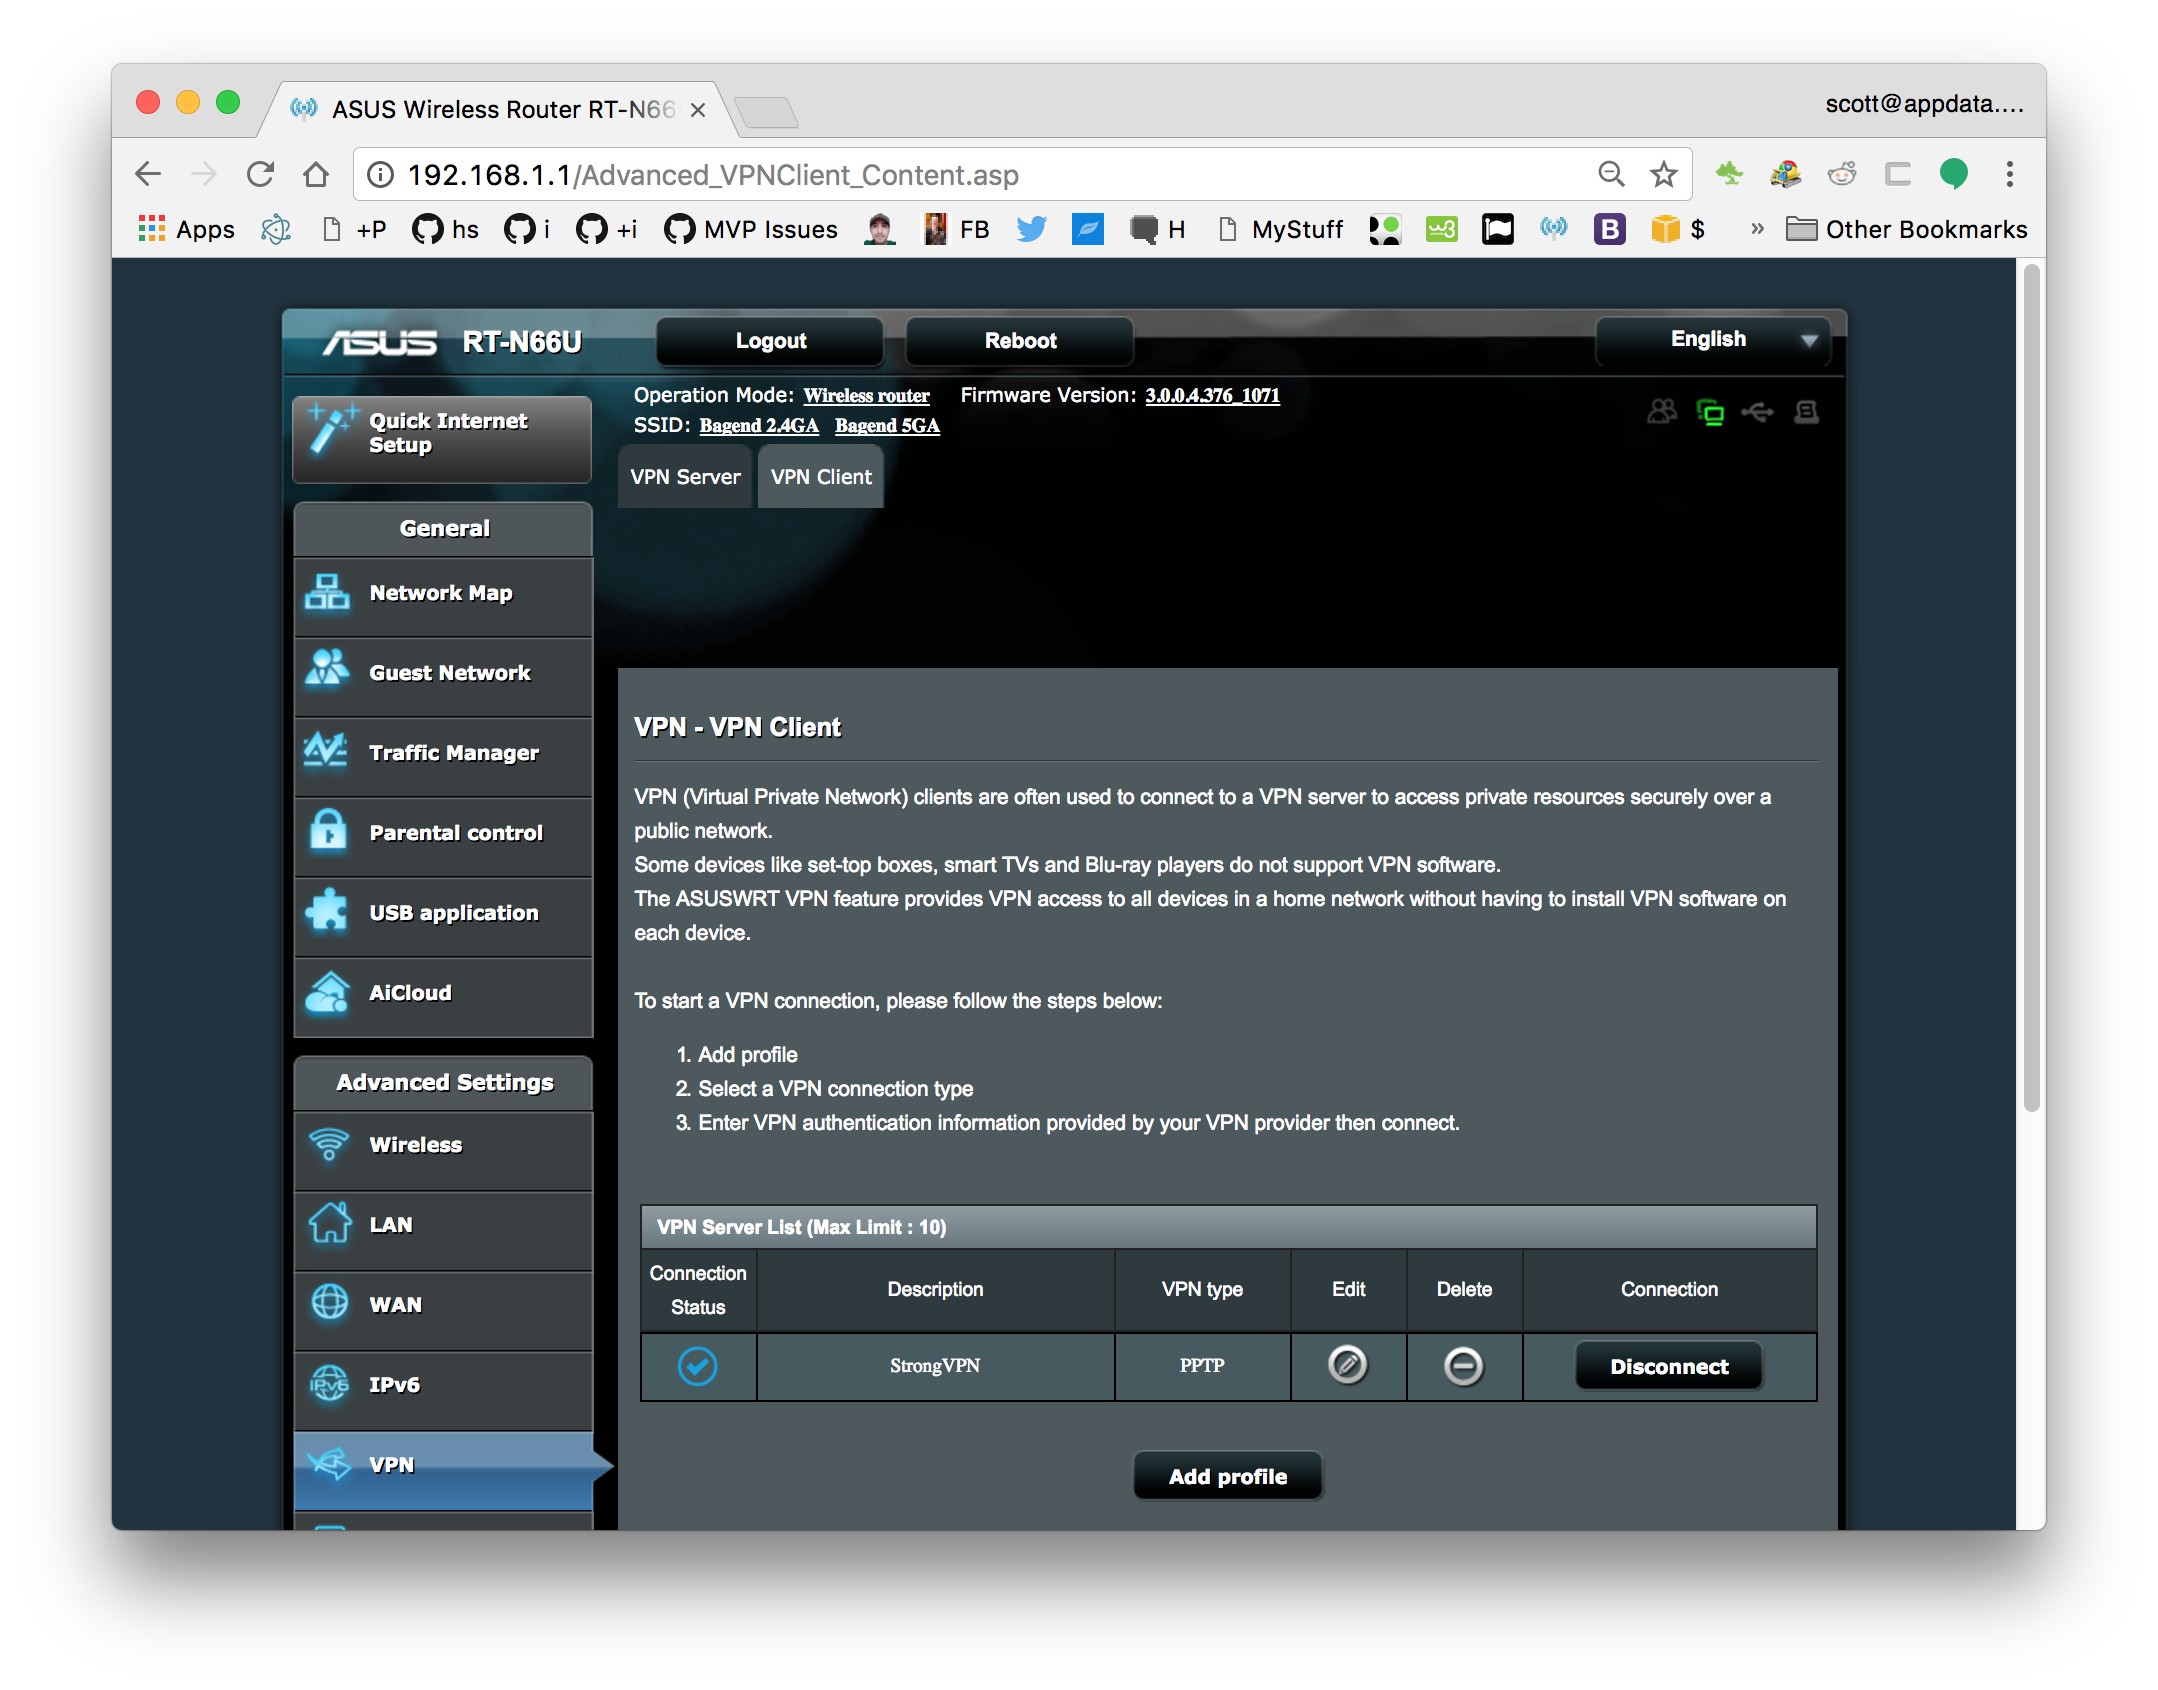Click the Add profile button
This screenshot has height=1690, width=2158.
pos(1228,1476)
